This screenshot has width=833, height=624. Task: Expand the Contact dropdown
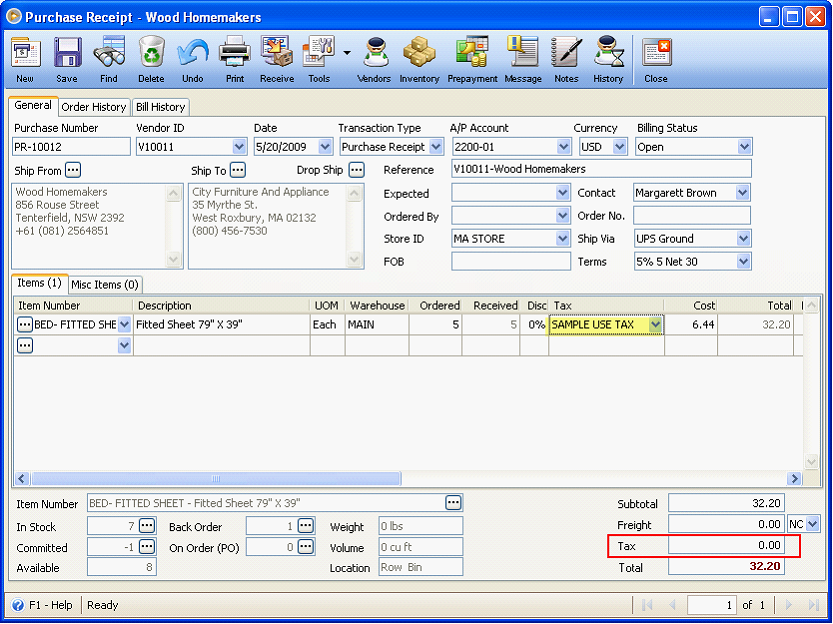click(x=743, y=193)
